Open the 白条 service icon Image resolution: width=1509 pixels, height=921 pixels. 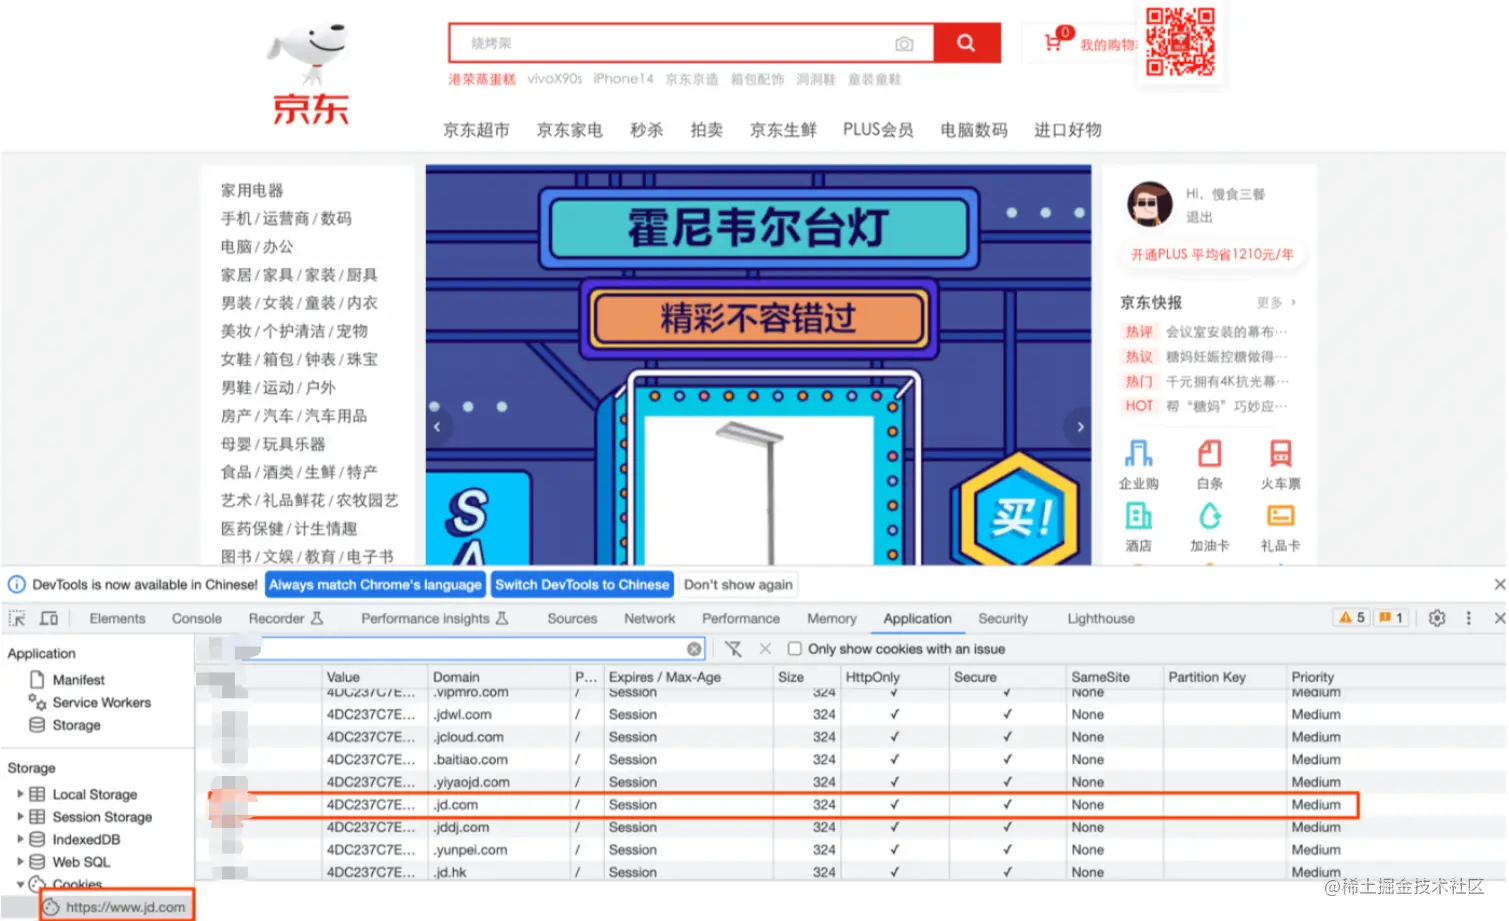pyautogui.click(x=1210, y=454)
